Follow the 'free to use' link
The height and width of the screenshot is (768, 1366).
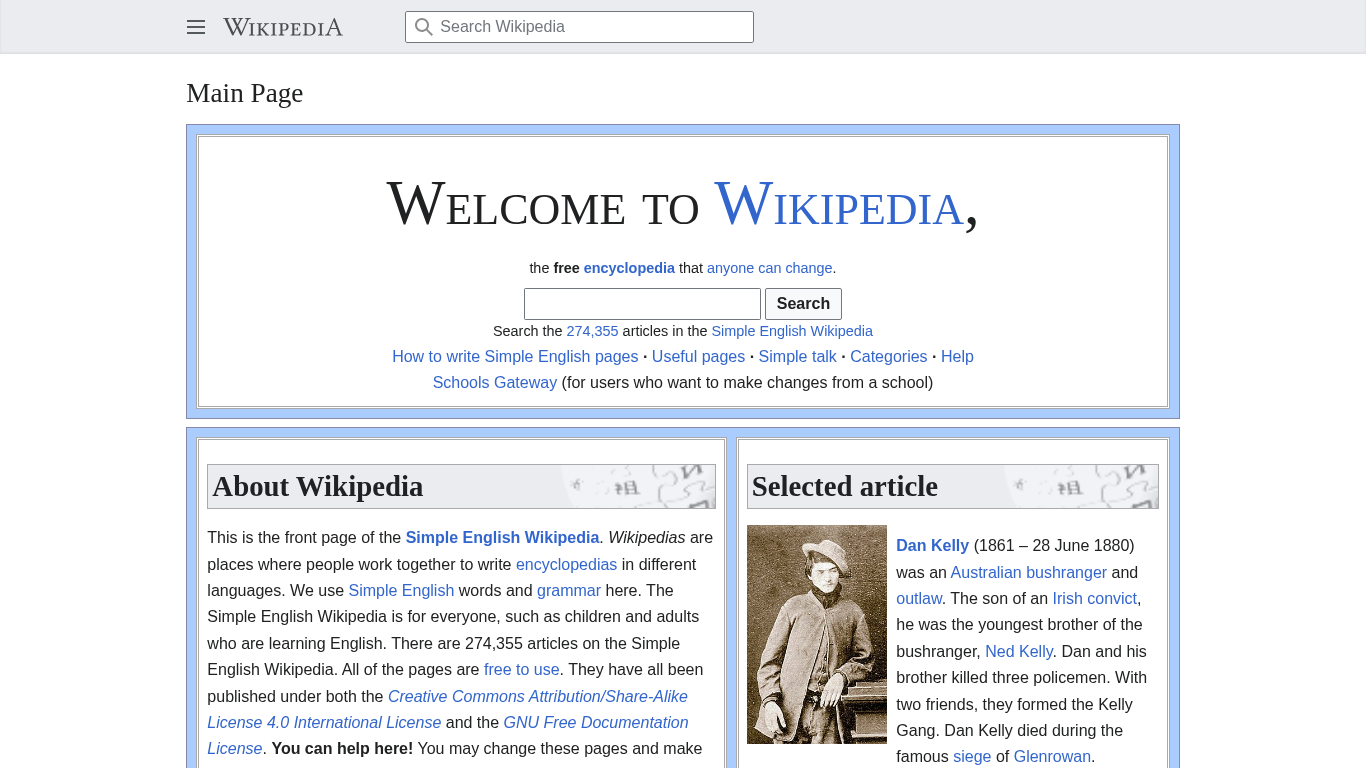[522, 670]
